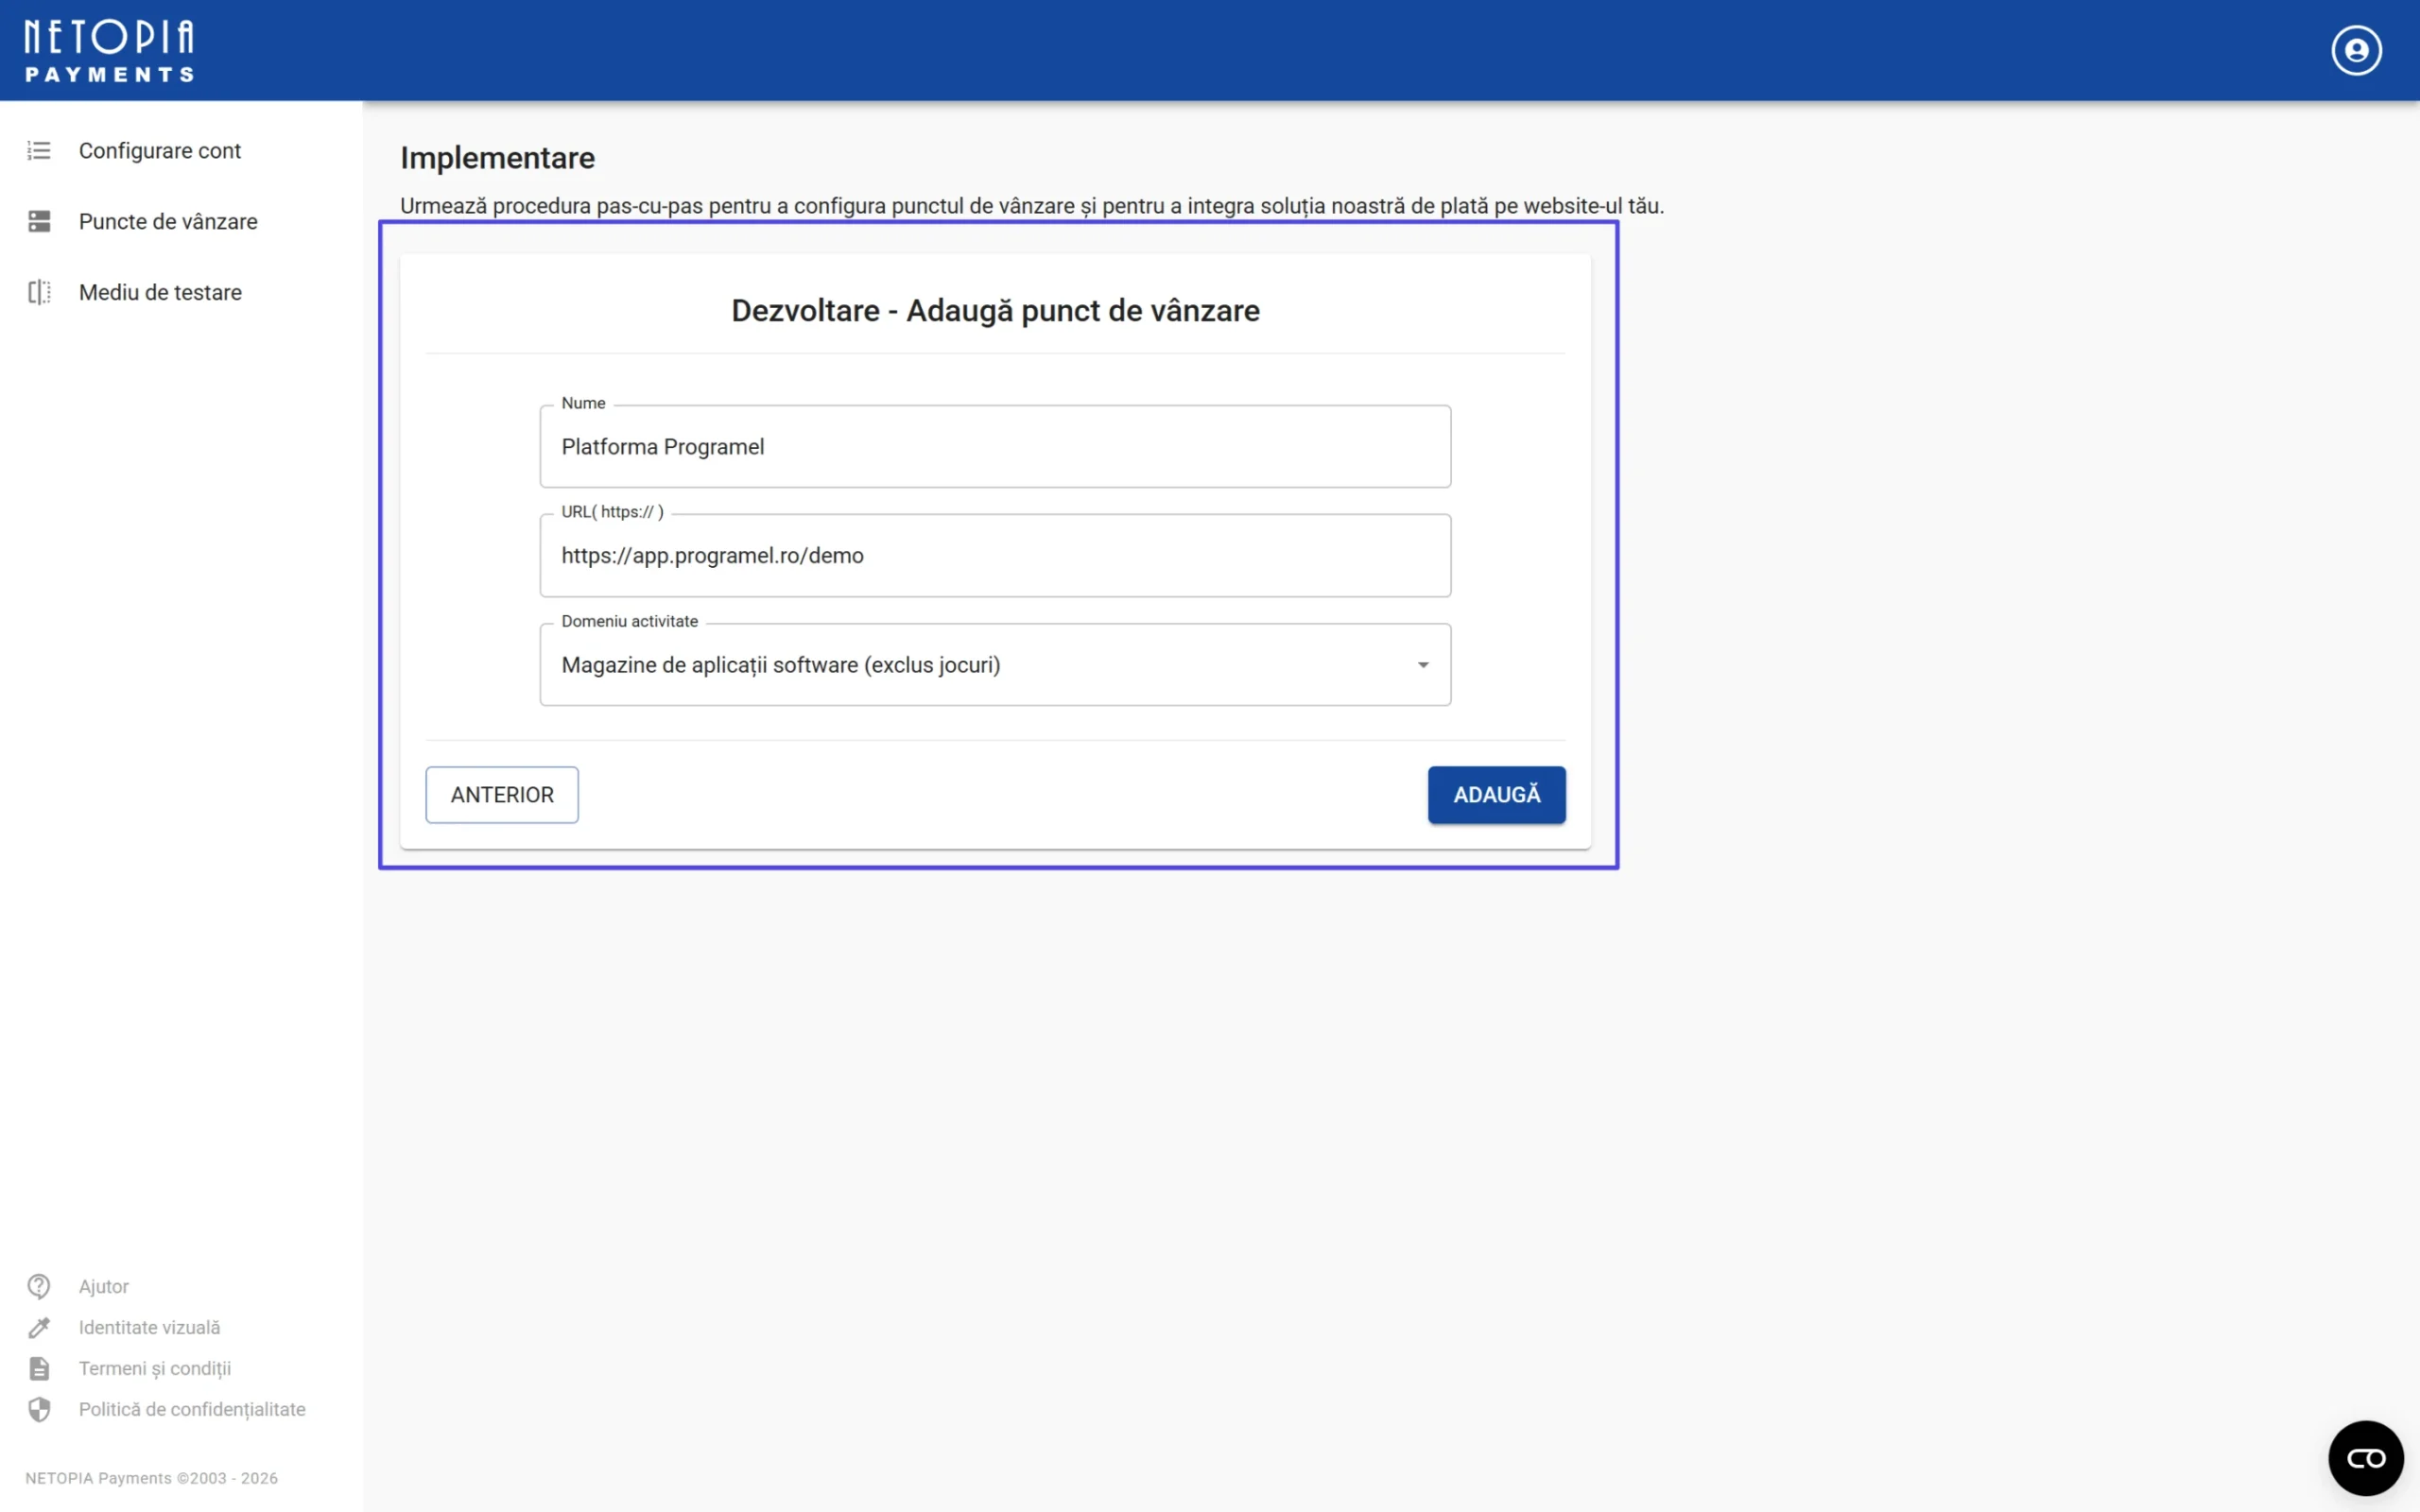The width and height of the screenshot is (2420, 1512).
Task: Click the NETOPIA Payments logo
Action: 108,48
